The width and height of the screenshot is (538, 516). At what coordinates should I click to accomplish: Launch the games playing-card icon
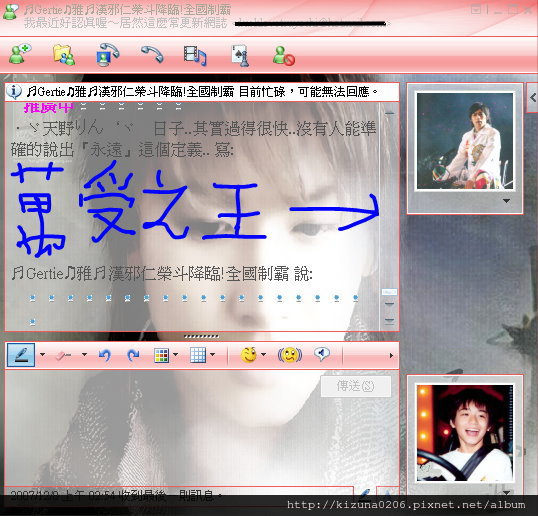[x=240, y=55]
